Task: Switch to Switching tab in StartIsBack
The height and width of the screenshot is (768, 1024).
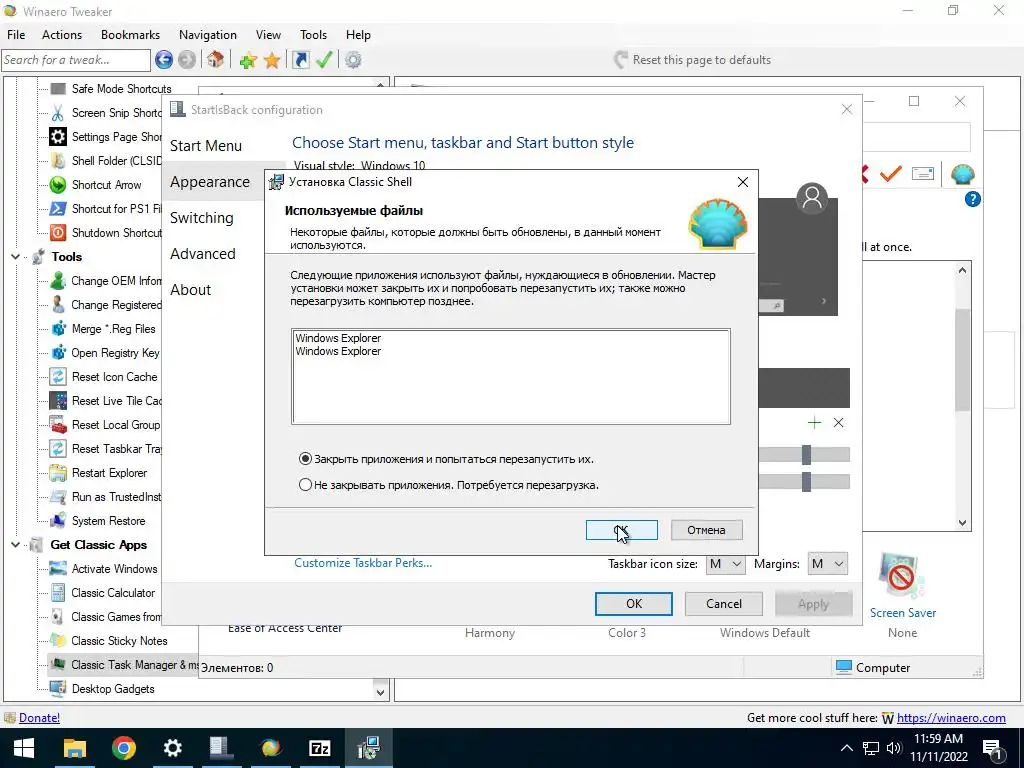Action: point(202,218)
